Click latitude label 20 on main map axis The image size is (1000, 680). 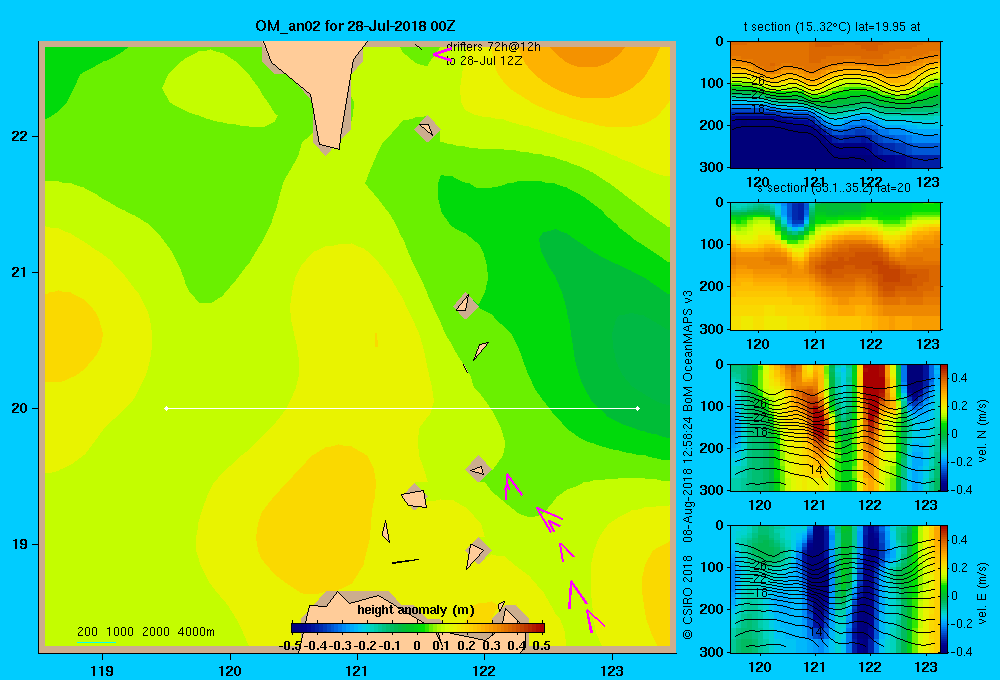click(20, 408)
